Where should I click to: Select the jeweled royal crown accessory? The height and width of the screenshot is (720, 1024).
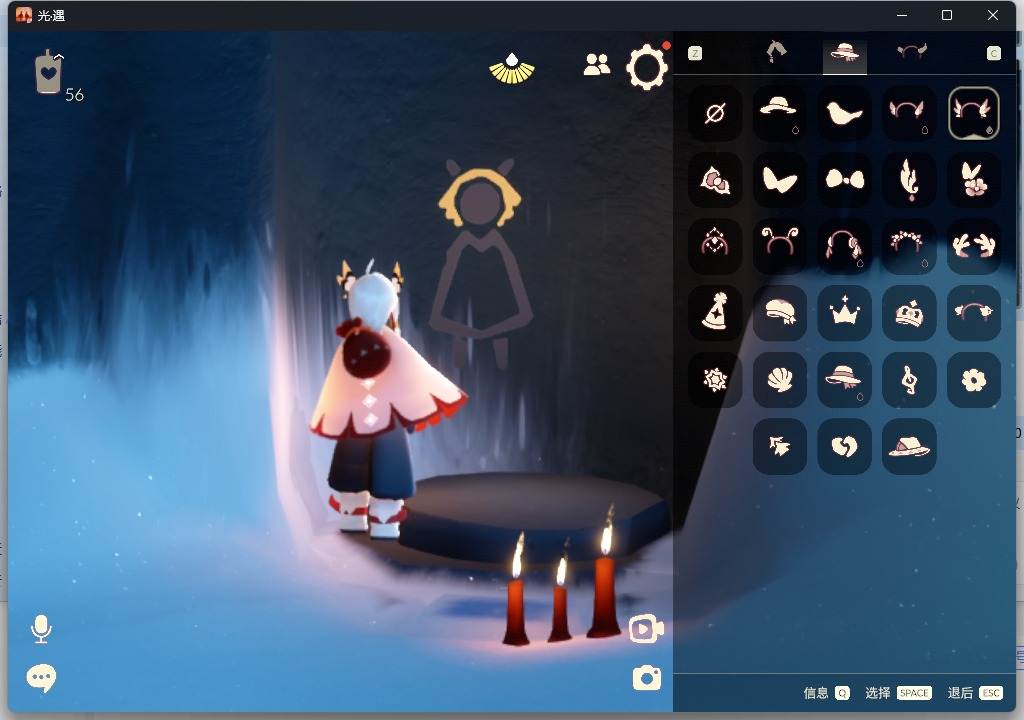(x=908, y=313)
